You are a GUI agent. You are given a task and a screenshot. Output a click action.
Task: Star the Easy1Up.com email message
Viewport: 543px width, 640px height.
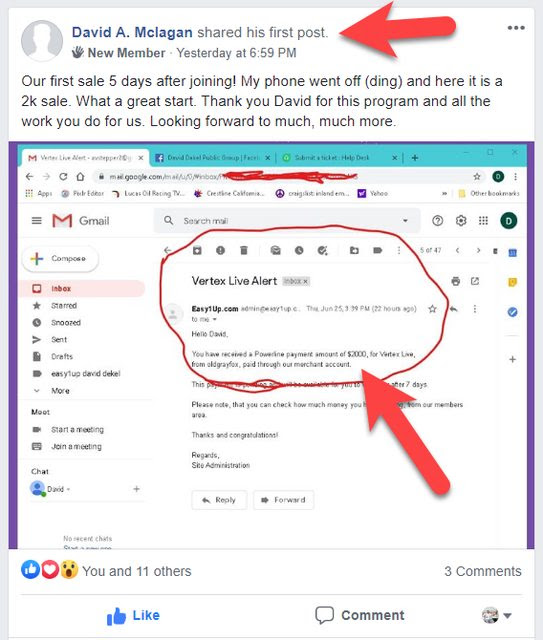(x=432, y=309)
